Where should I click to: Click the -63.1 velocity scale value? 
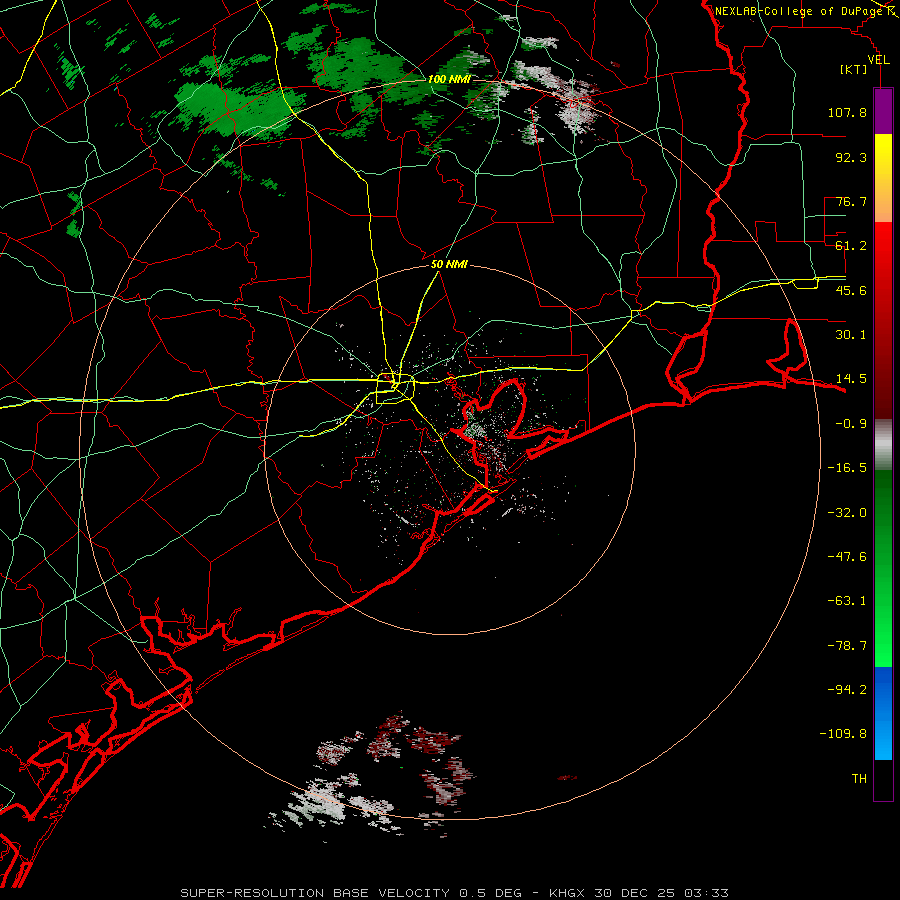pyautogui.click(x=847, y=601)
